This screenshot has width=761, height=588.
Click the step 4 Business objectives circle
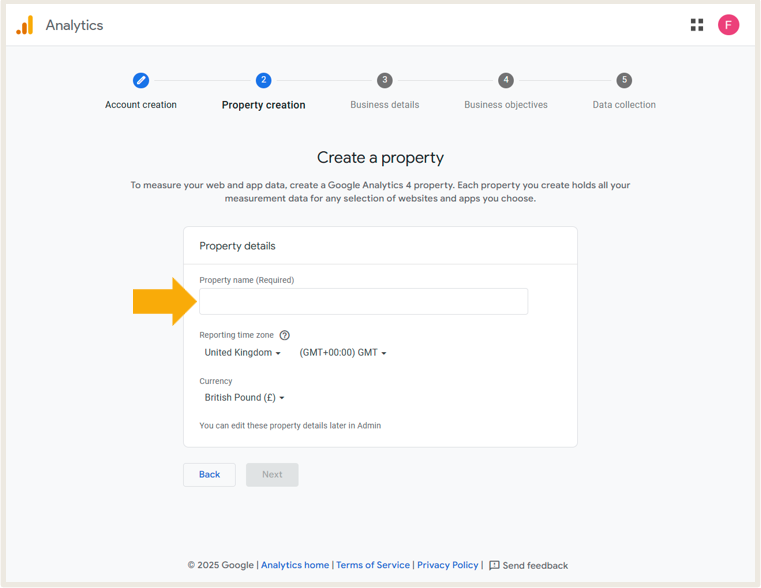pos(506,80)
